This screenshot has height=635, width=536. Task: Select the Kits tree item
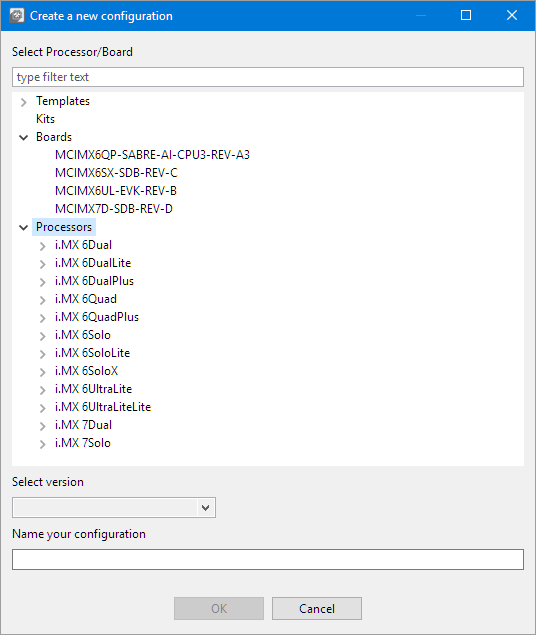tap(45, 119)
